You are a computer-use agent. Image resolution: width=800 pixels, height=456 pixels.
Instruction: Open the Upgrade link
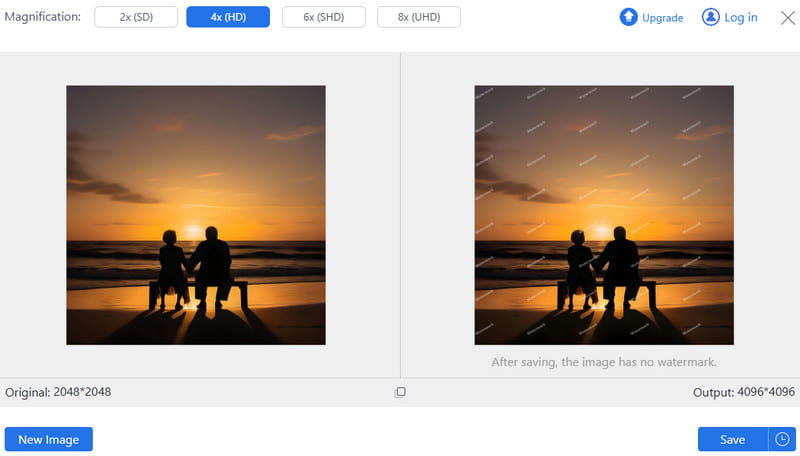point(662,18)
